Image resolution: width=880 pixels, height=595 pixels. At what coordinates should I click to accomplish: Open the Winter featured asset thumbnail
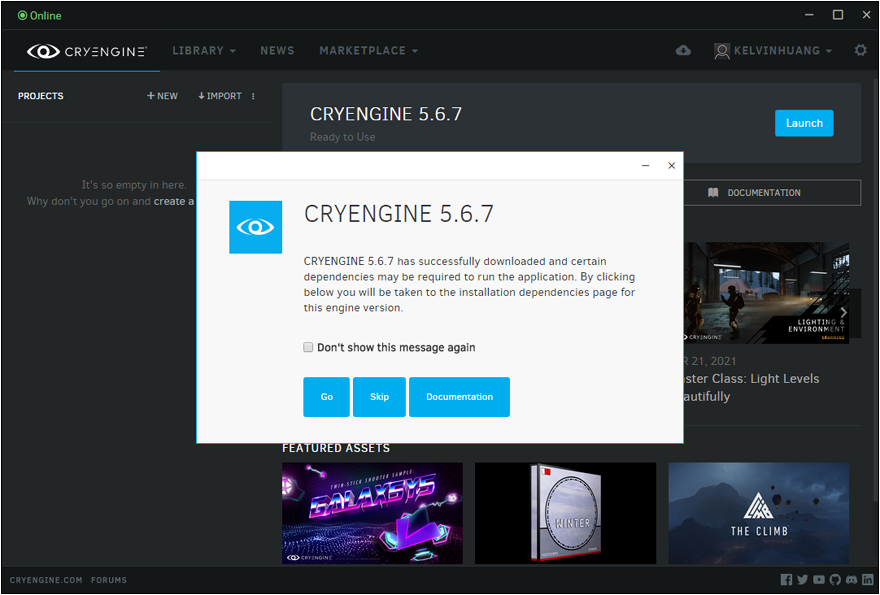point(566,513)
